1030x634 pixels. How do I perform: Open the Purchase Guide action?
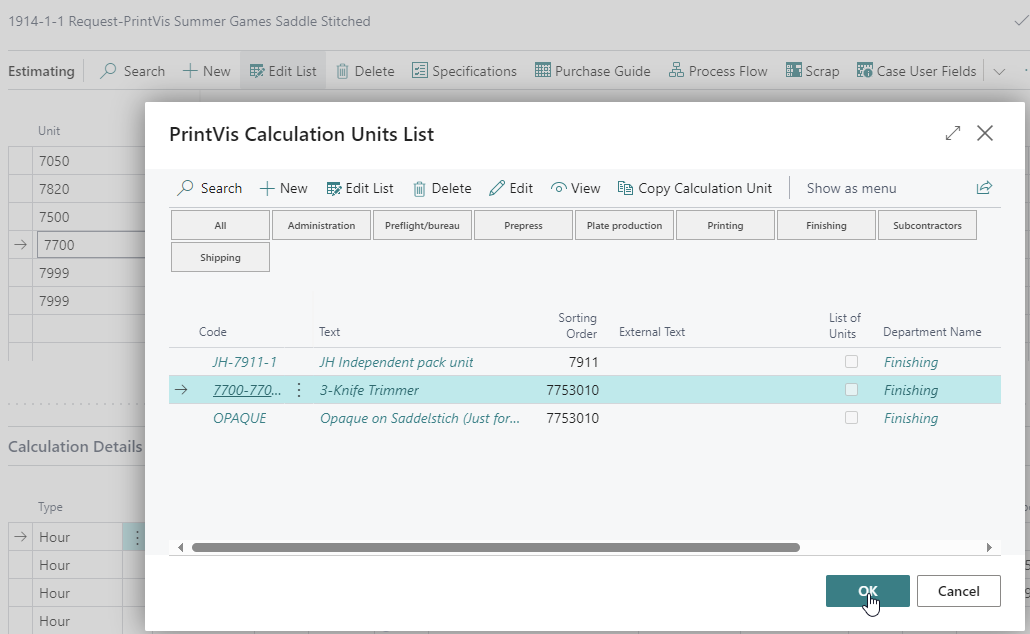[593, 71]
